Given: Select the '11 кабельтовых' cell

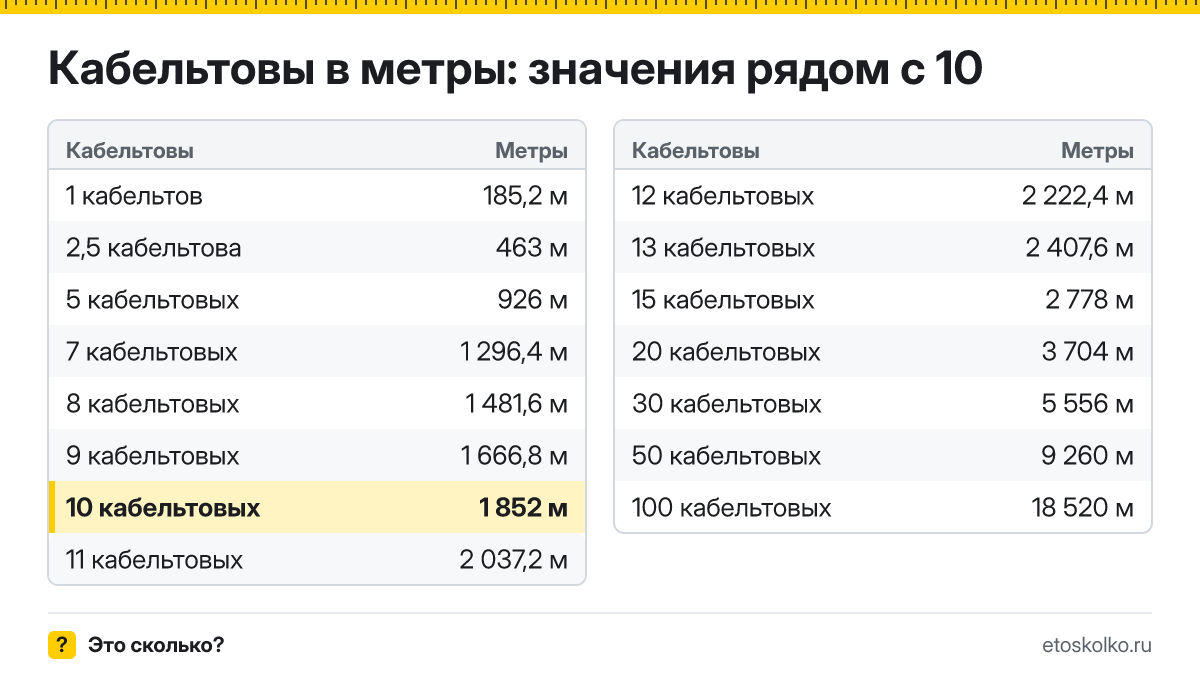Looking at the screenshot, I should coord(154,560).
